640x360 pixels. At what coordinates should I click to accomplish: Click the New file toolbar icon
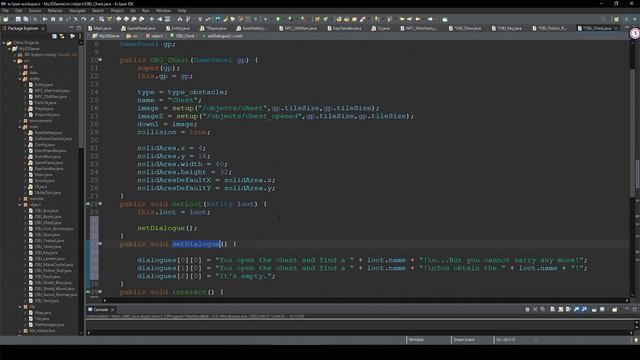pyautogui.click(x=6, y=19)
